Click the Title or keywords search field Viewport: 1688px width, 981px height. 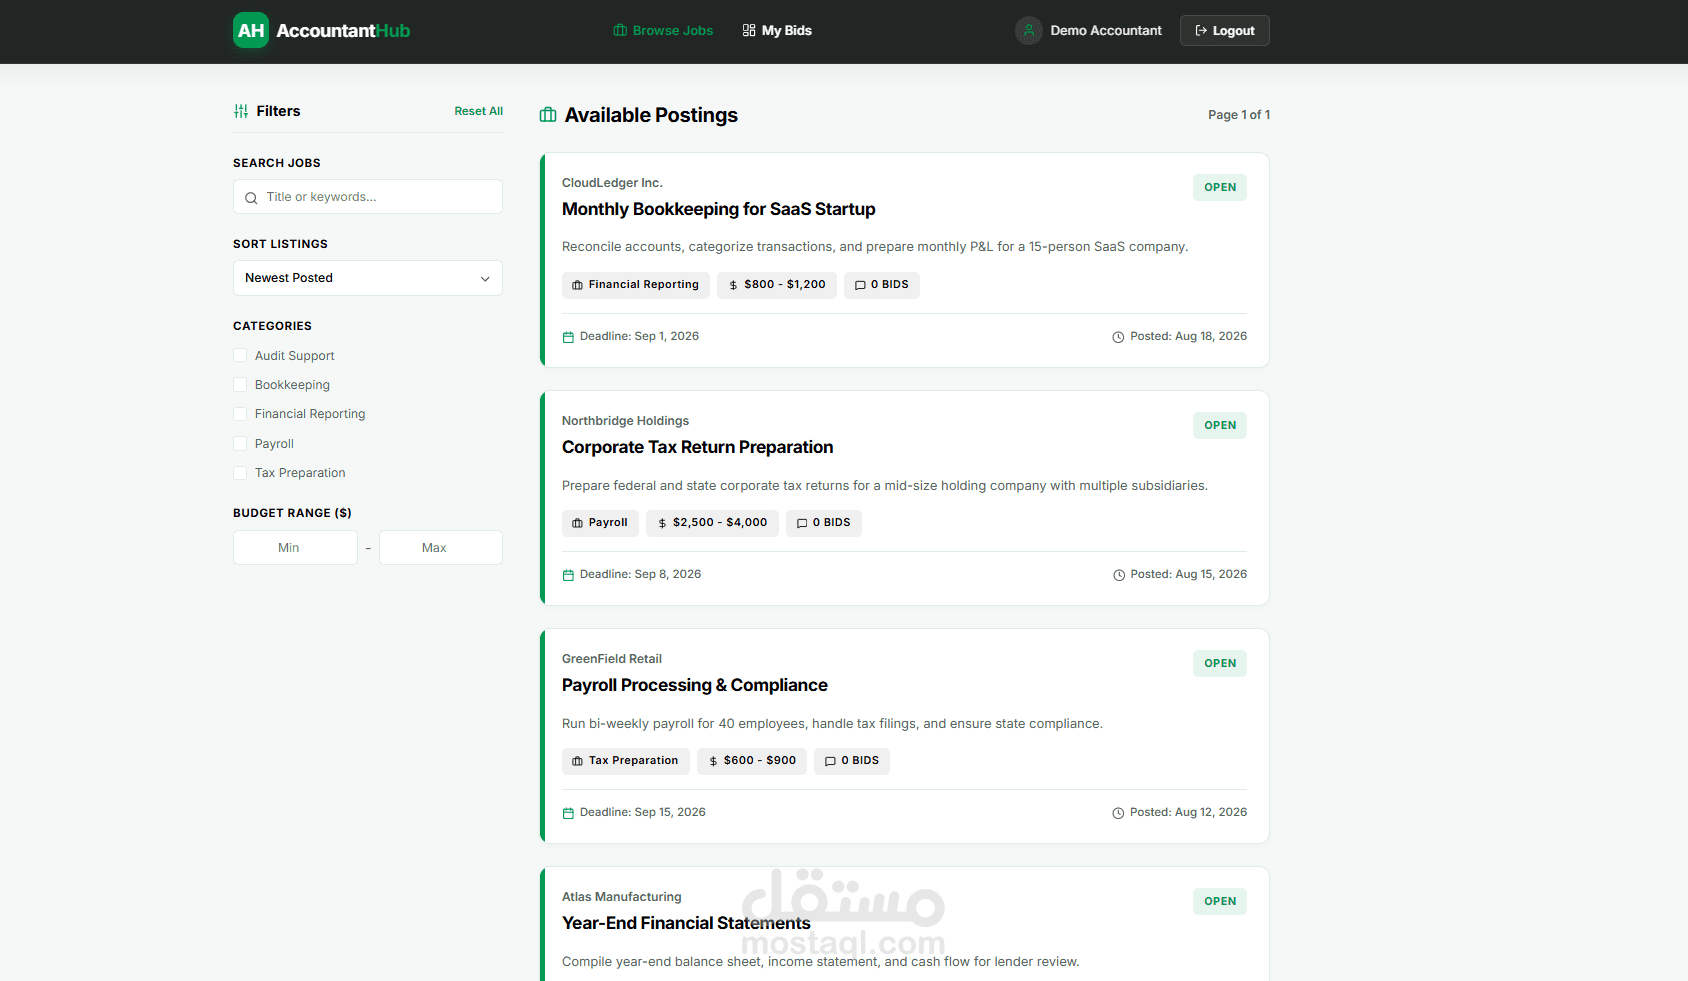click(x=368, y=197)
